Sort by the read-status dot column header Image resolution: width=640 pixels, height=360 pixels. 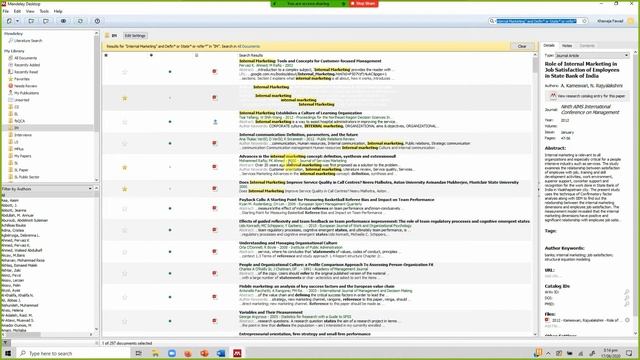coord(151,55)
